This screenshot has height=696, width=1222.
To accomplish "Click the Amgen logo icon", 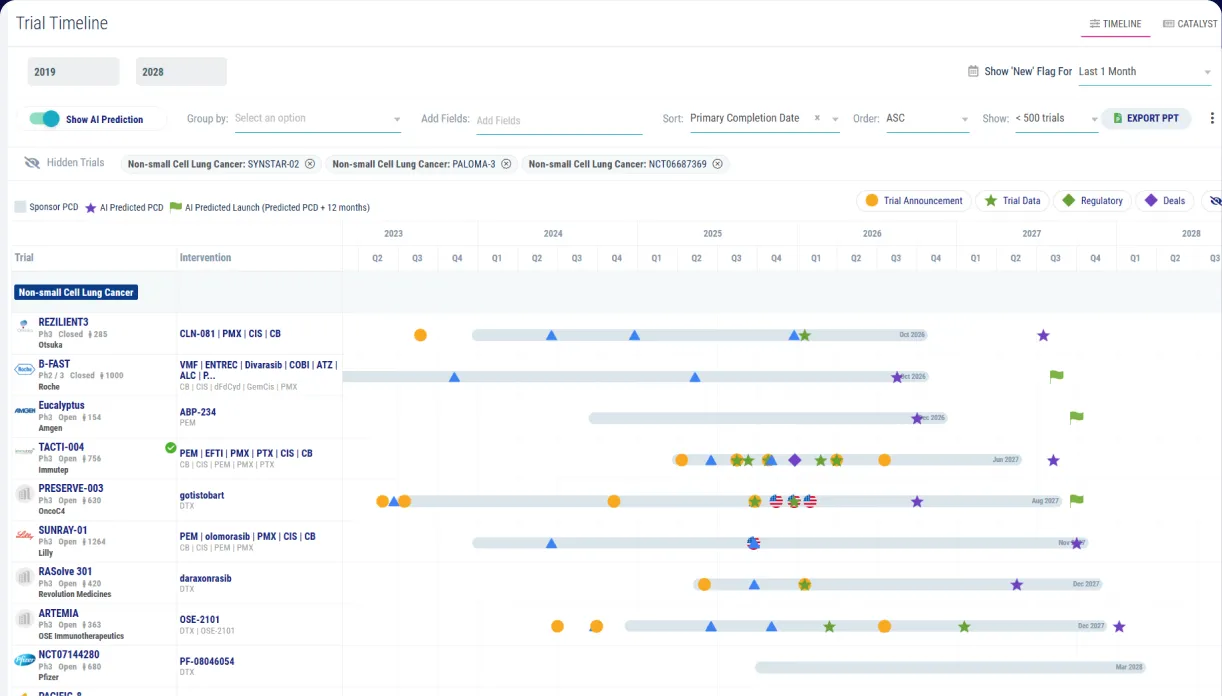I will [x=24, y=411].
